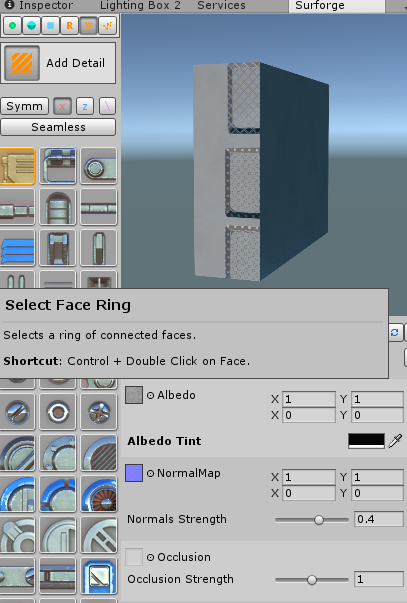This screenshot has height=603, width=407.
Task: Click the orange graph toolbar icon
Action: (x=107, y=26)
